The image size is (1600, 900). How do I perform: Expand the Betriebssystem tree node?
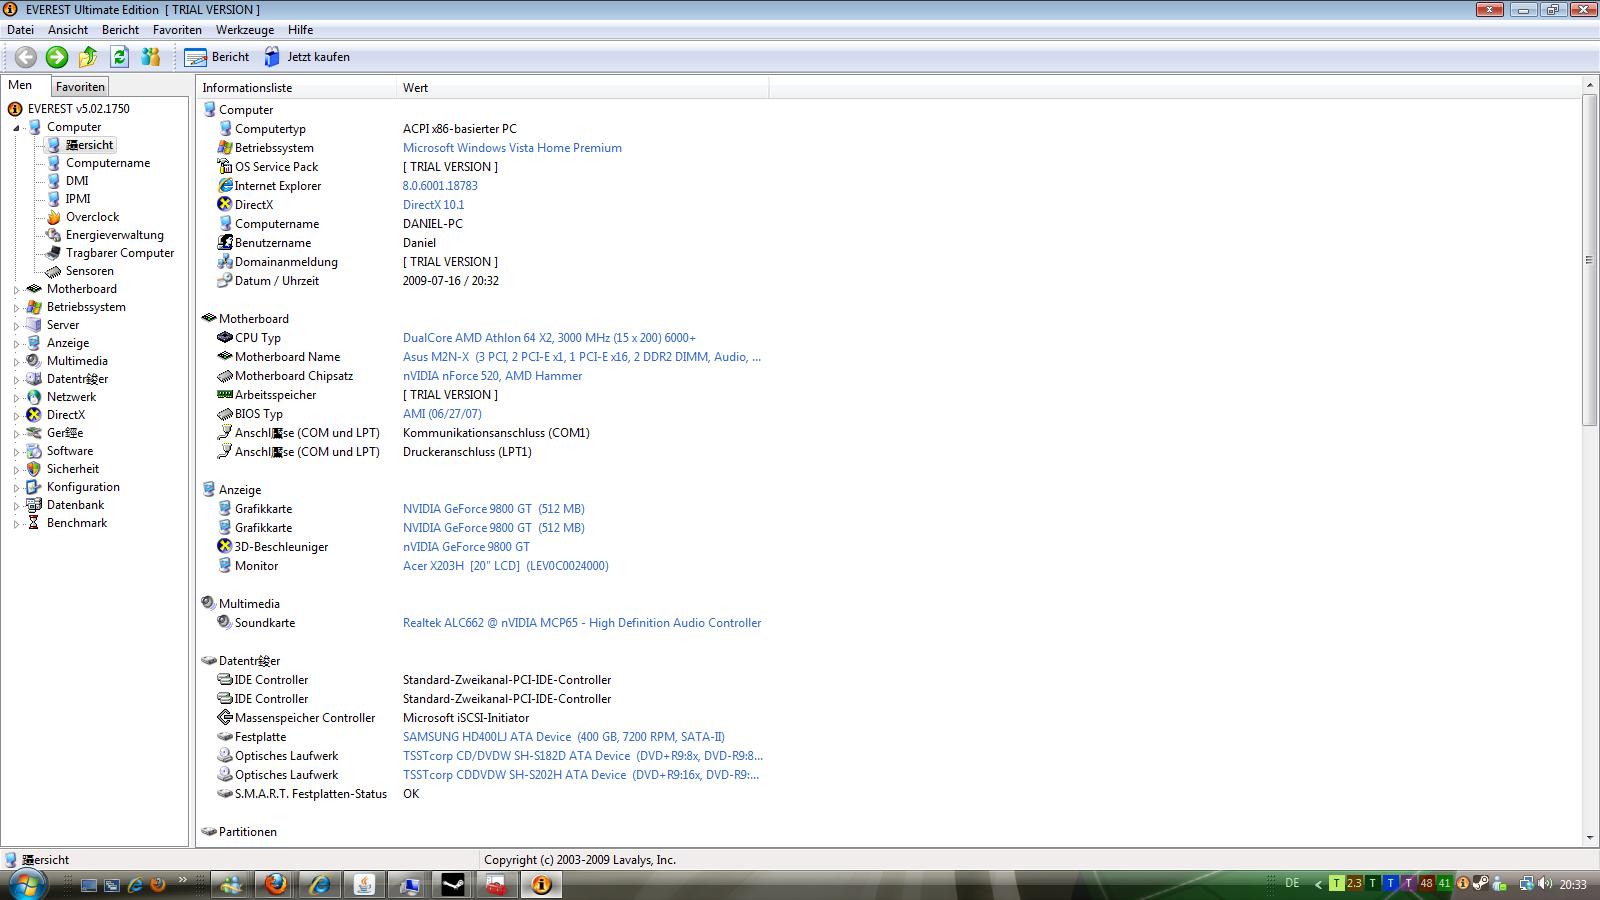point(17,308)
